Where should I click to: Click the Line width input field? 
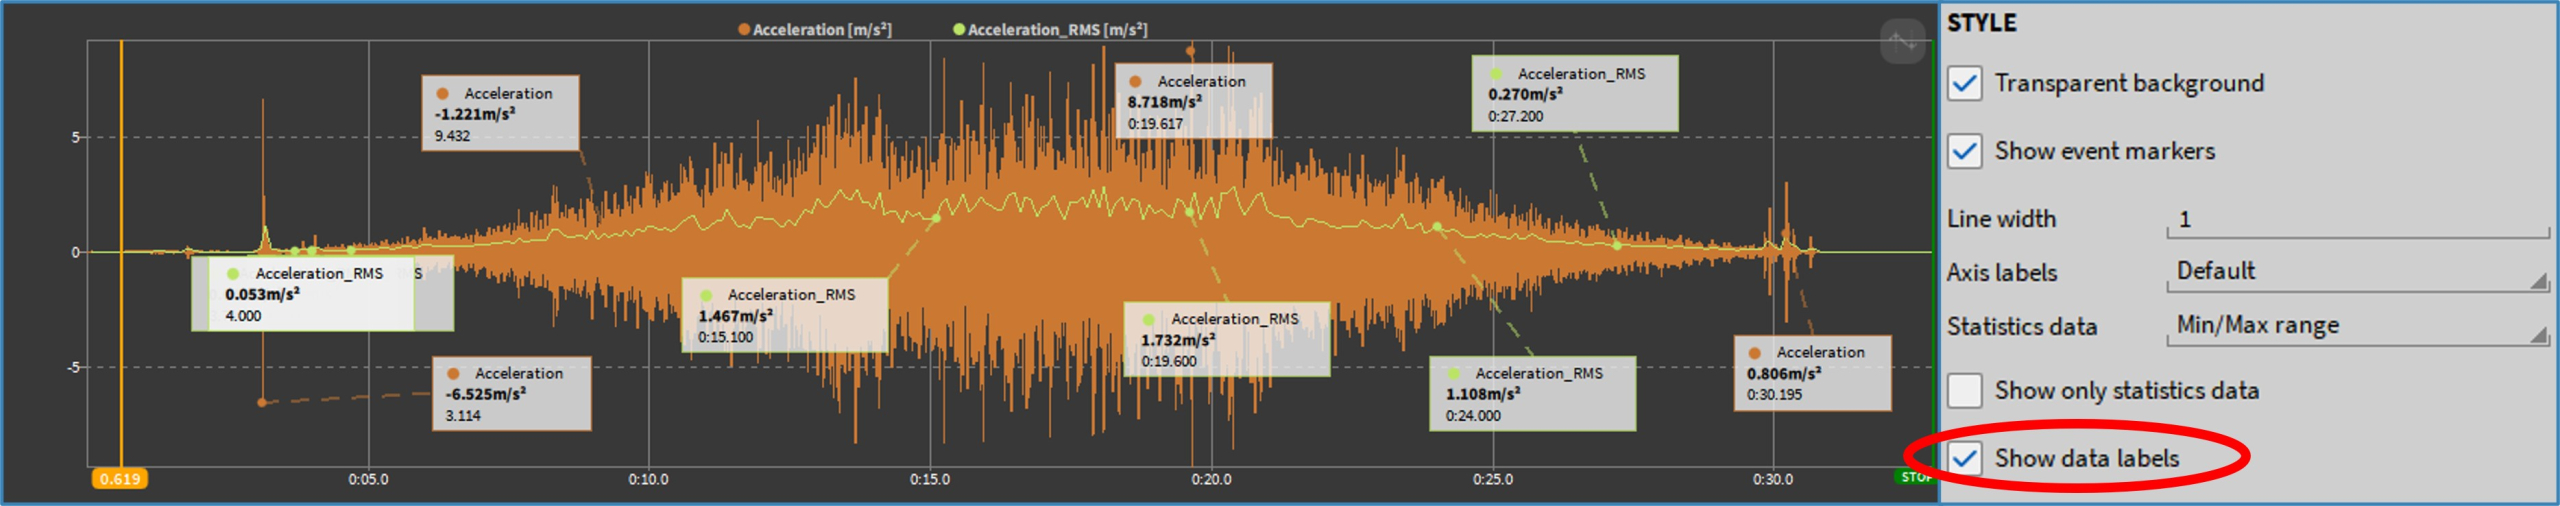[x=2356, y=219]
